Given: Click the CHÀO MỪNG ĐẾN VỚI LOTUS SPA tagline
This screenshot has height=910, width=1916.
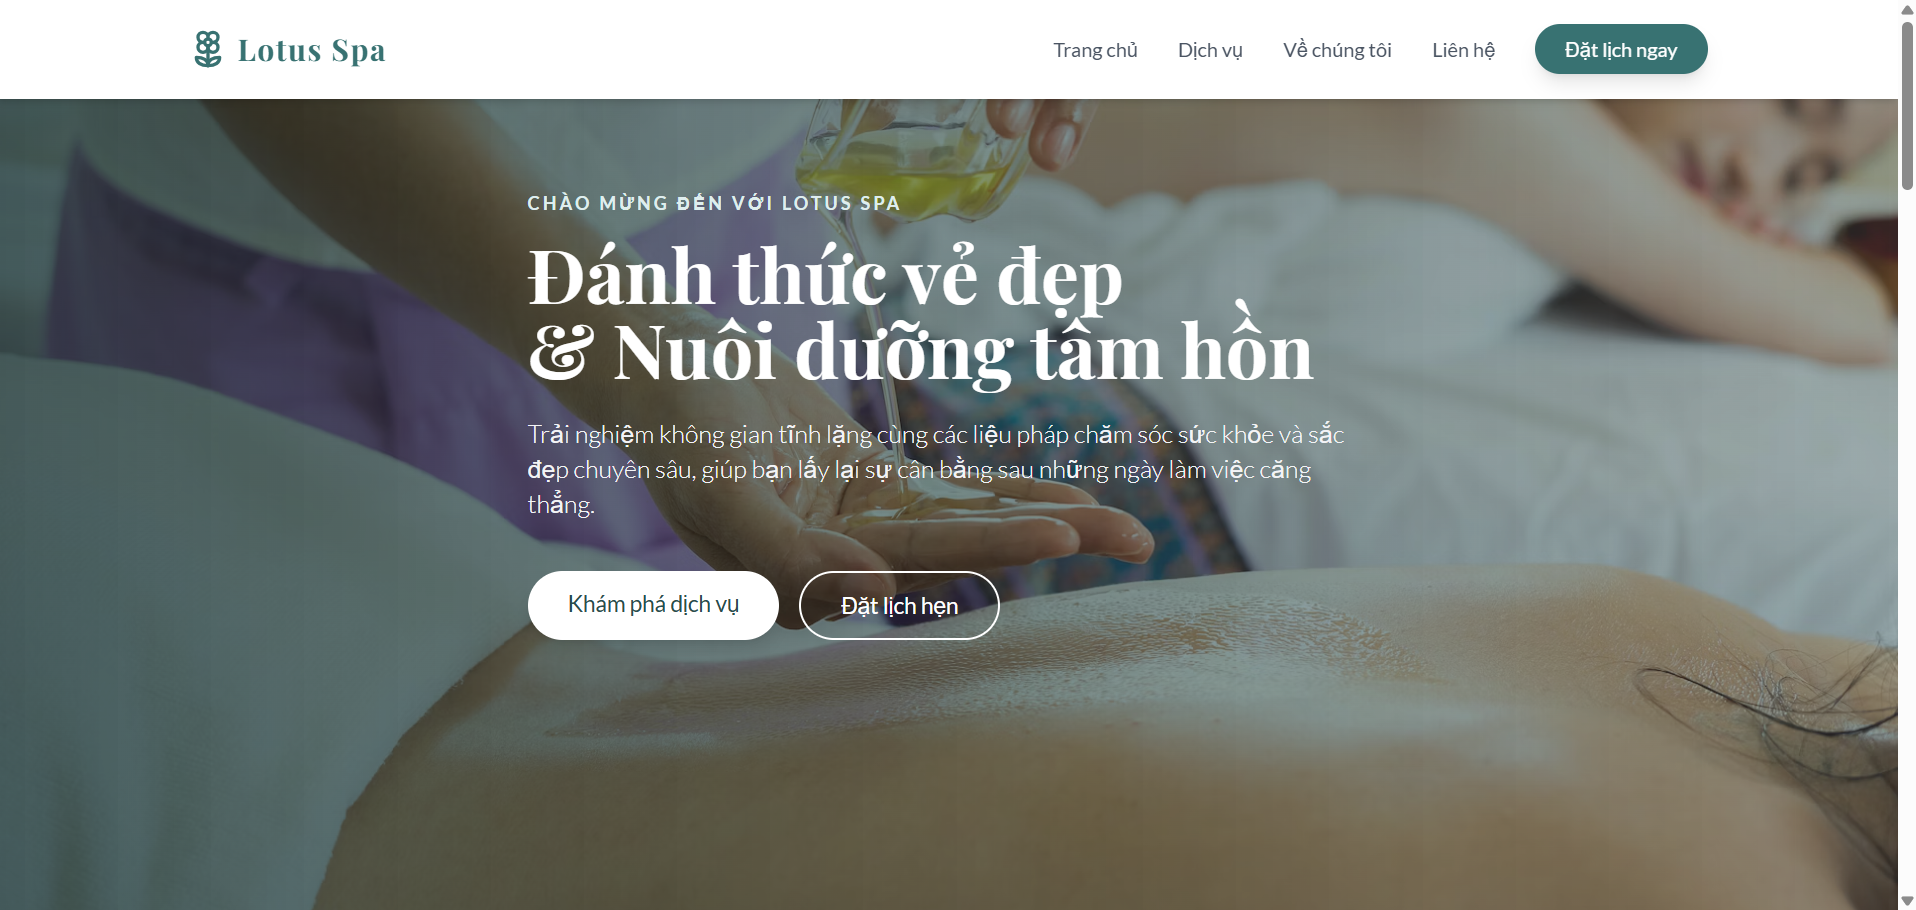Looking at the screenshot, I should pos(714,203).
